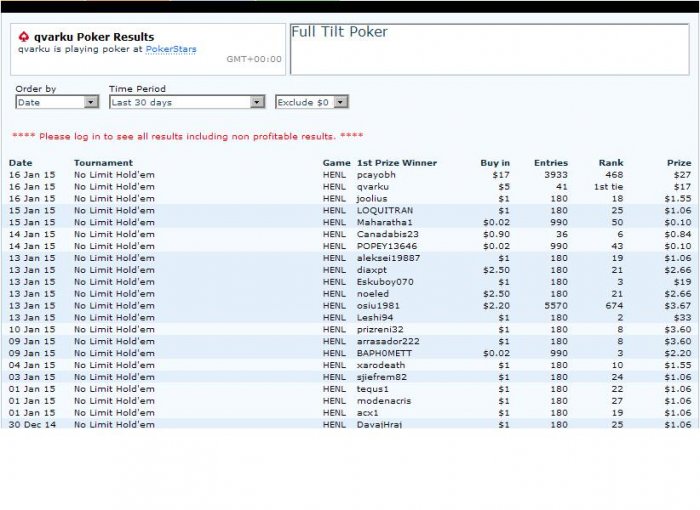Select winner name xarodeath
Screen dimensions: 700x510
[x=381, y=365]
